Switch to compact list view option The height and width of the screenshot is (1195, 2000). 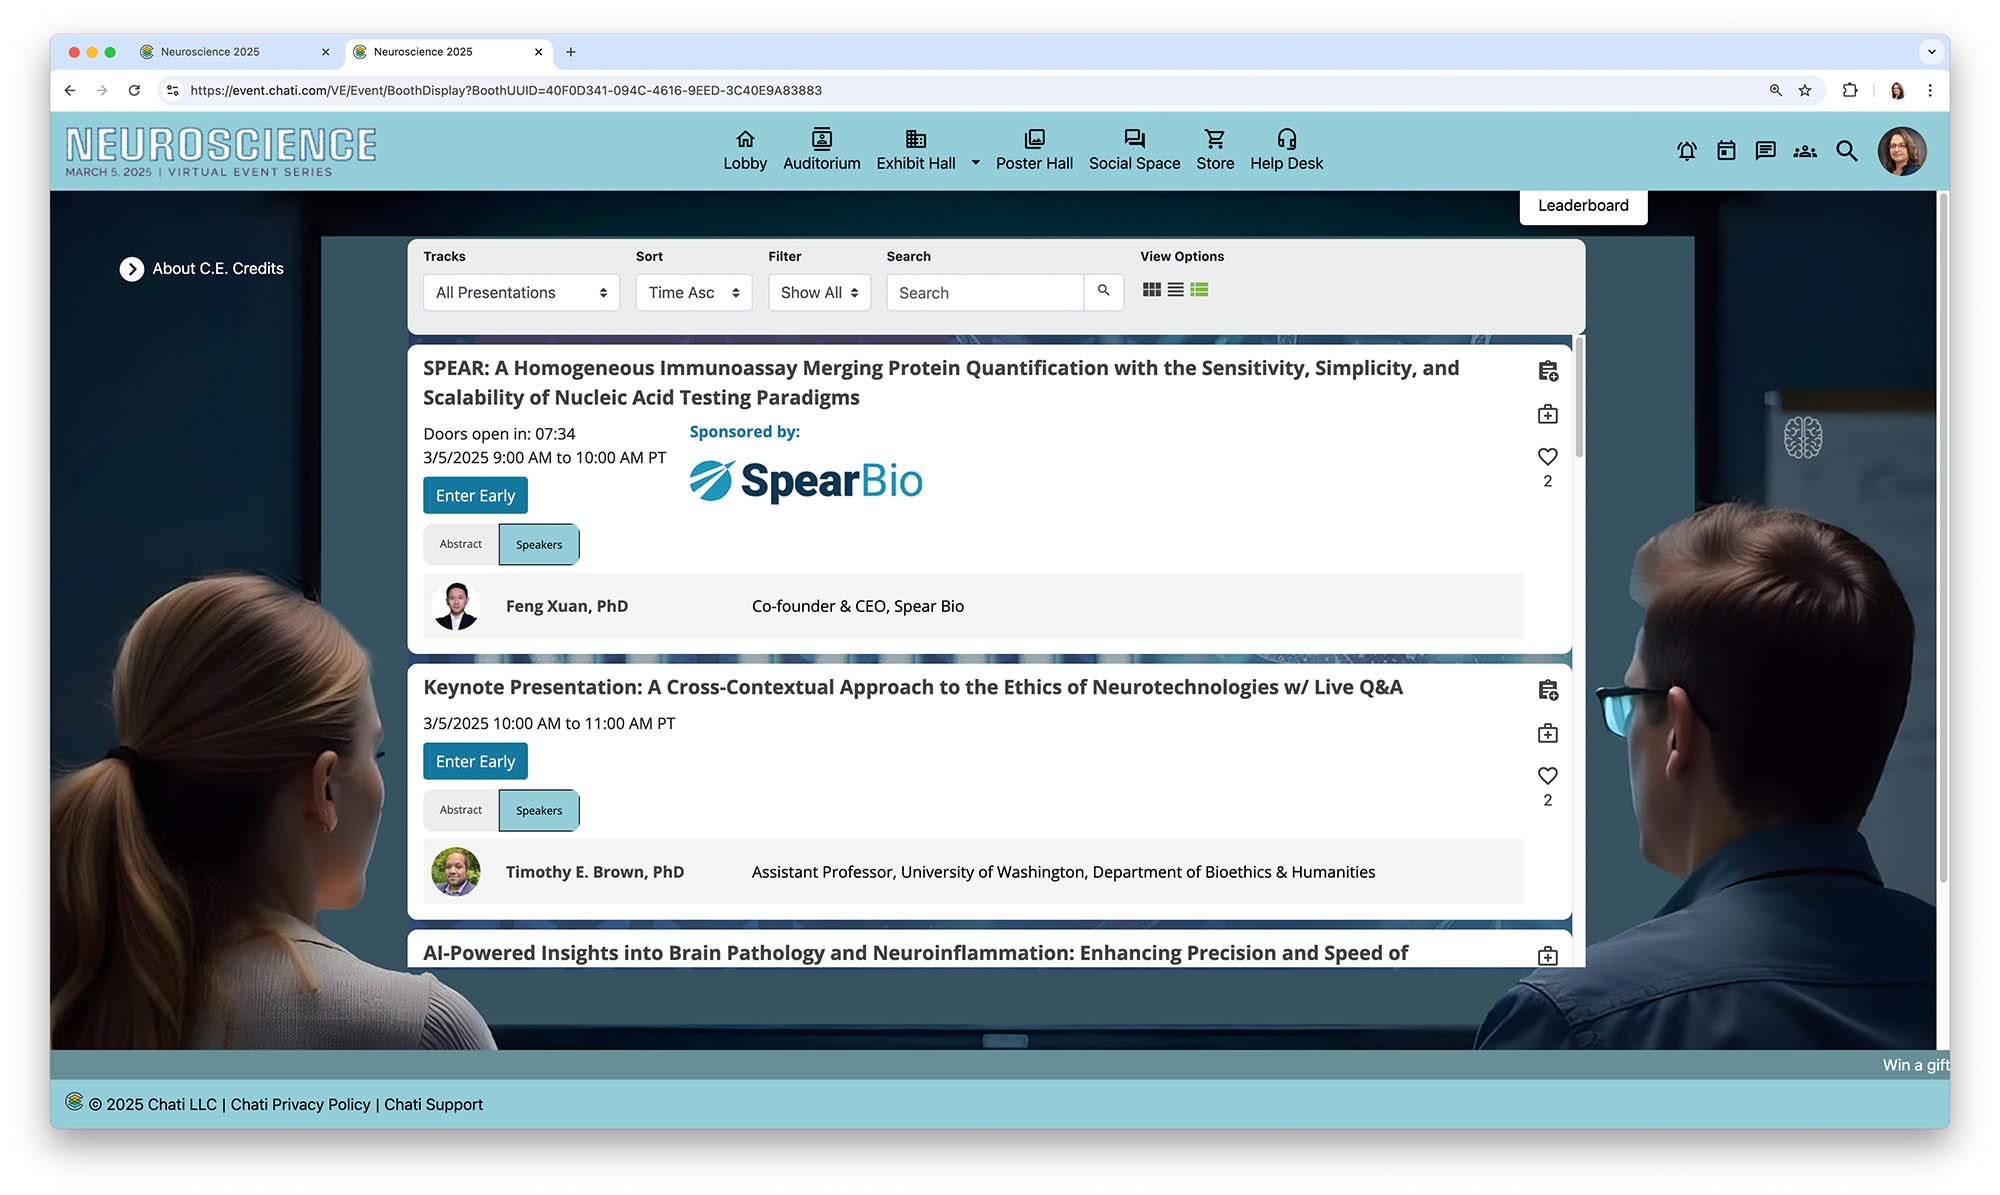[x=1176, y=290]
